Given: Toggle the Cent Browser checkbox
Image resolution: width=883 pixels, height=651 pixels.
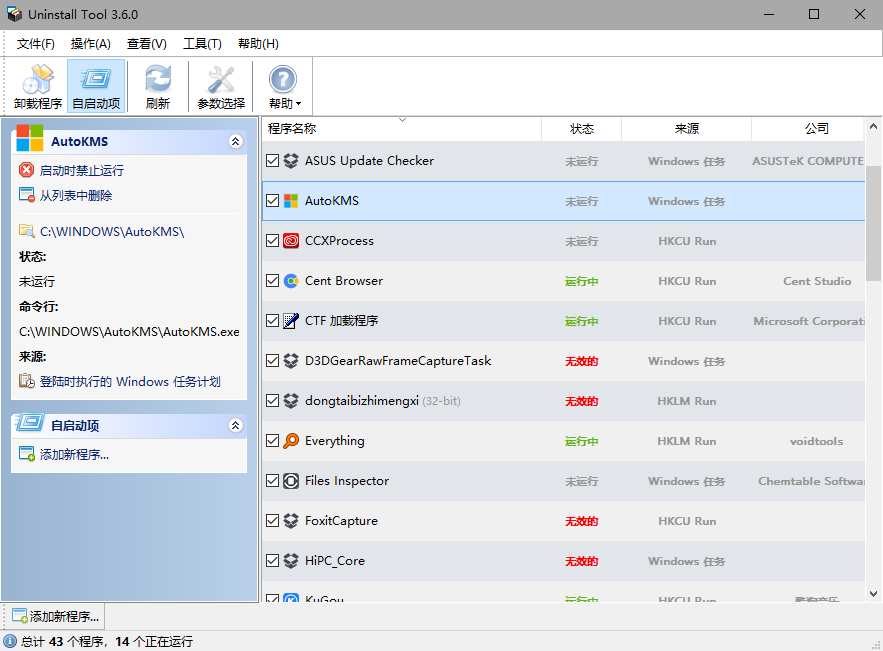Looking at the screenshot, I should click(x=273, y=281).
